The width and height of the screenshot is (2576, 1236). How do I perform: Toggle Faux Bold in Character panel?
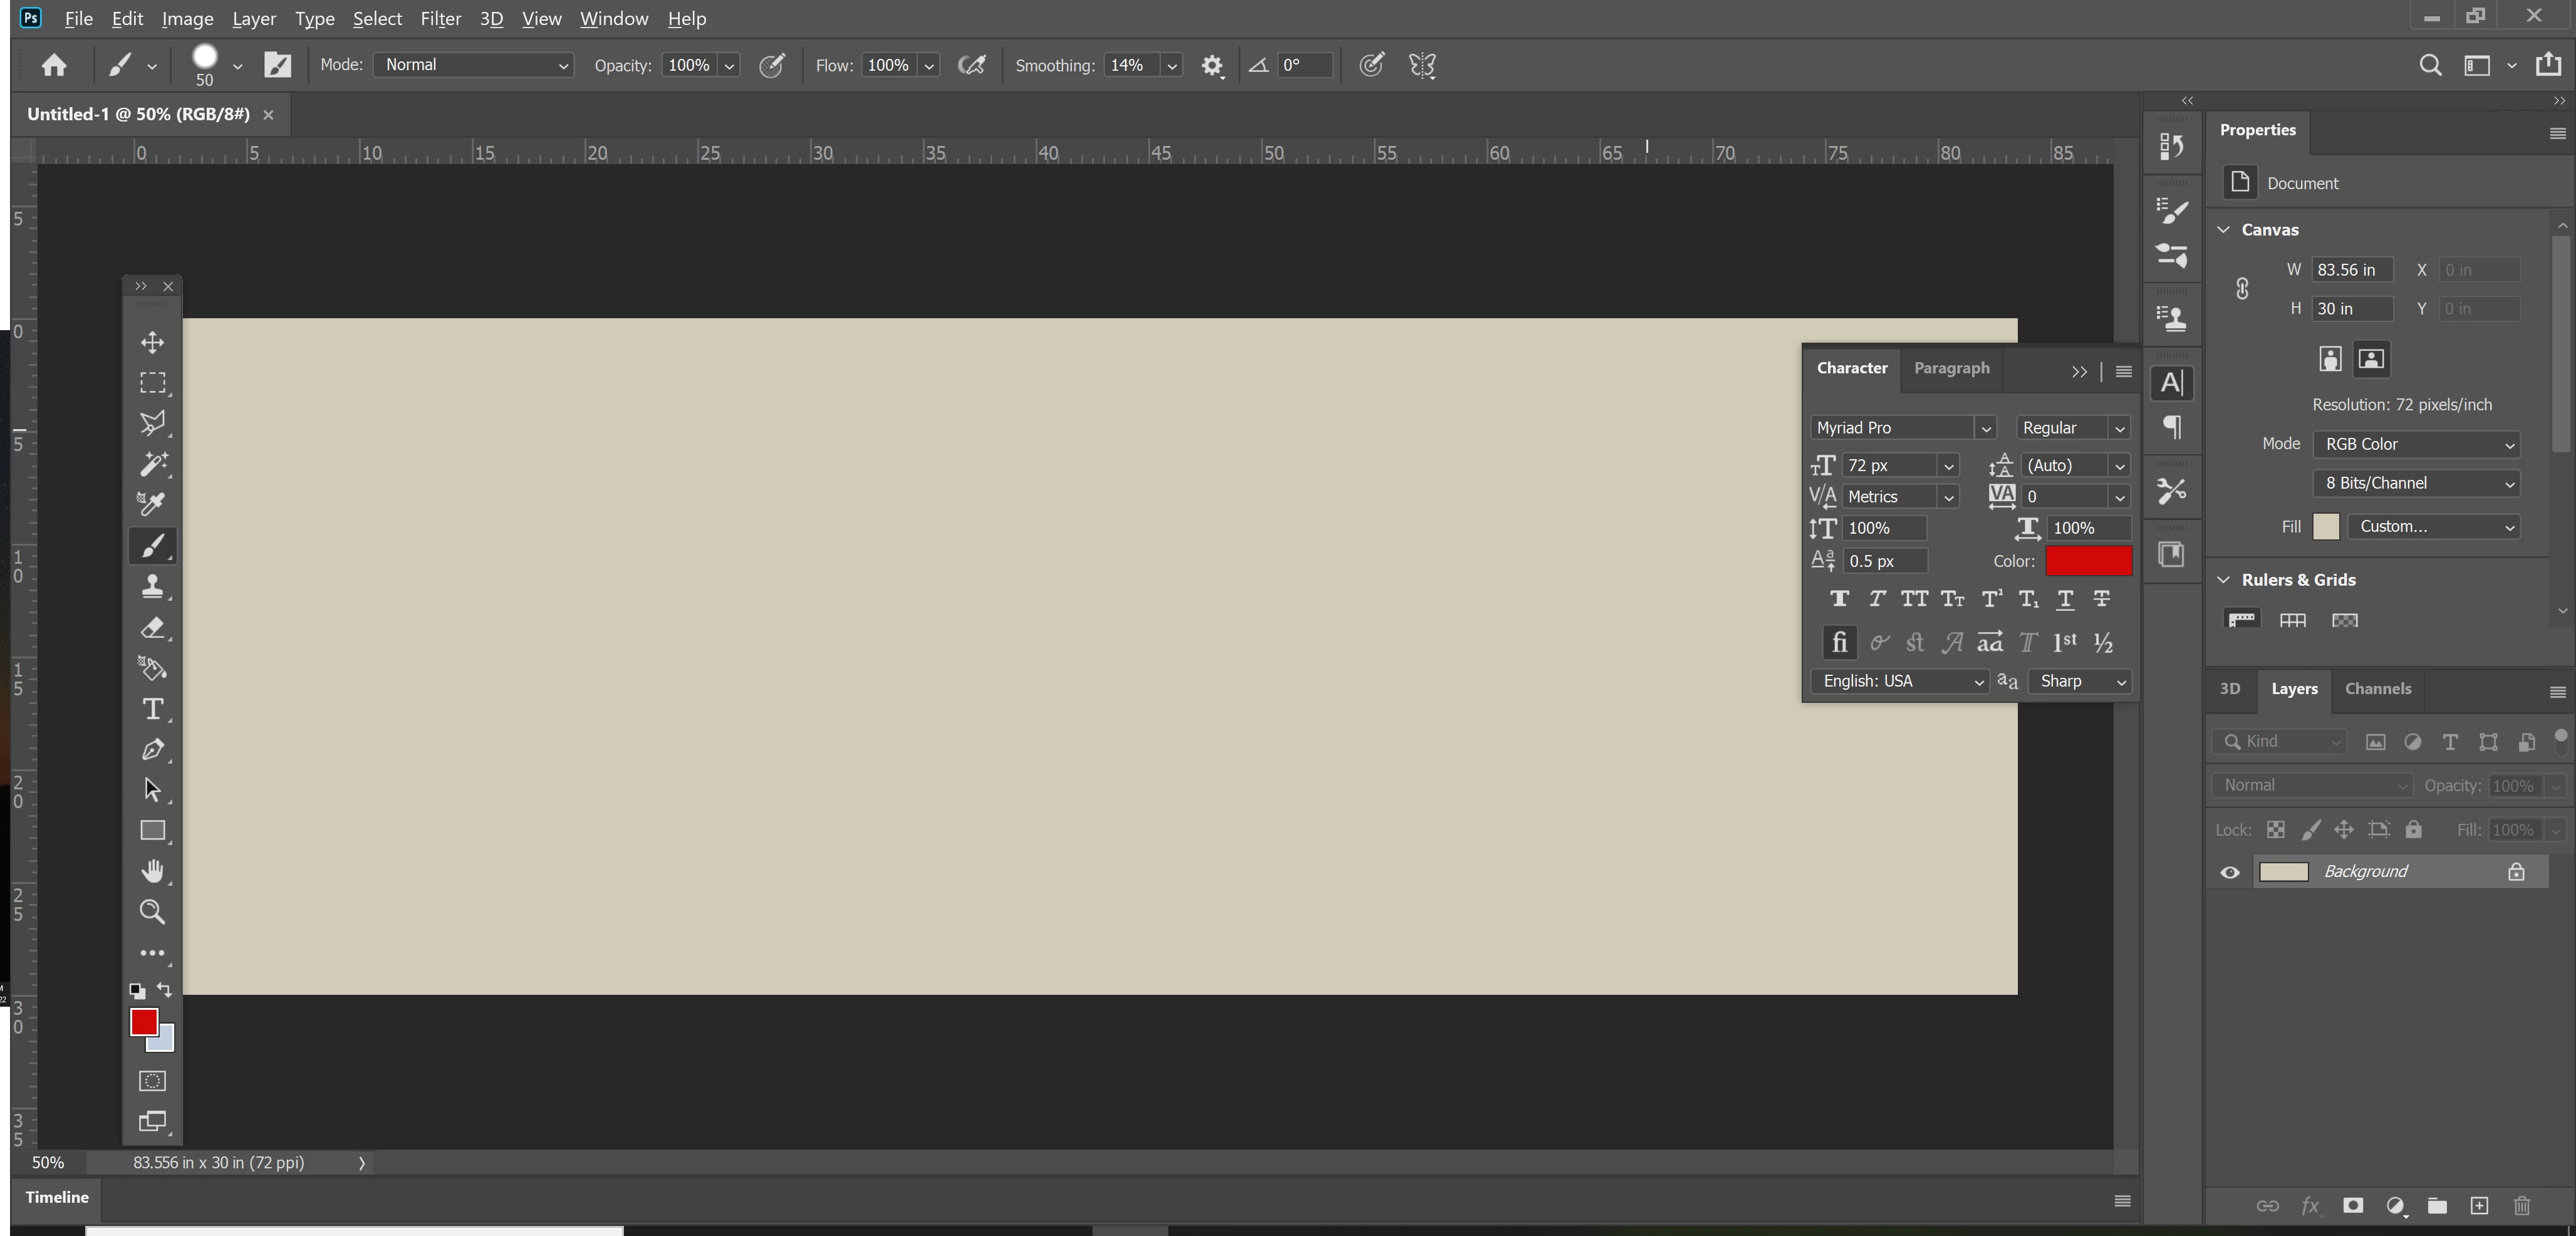click(1838, 599)
